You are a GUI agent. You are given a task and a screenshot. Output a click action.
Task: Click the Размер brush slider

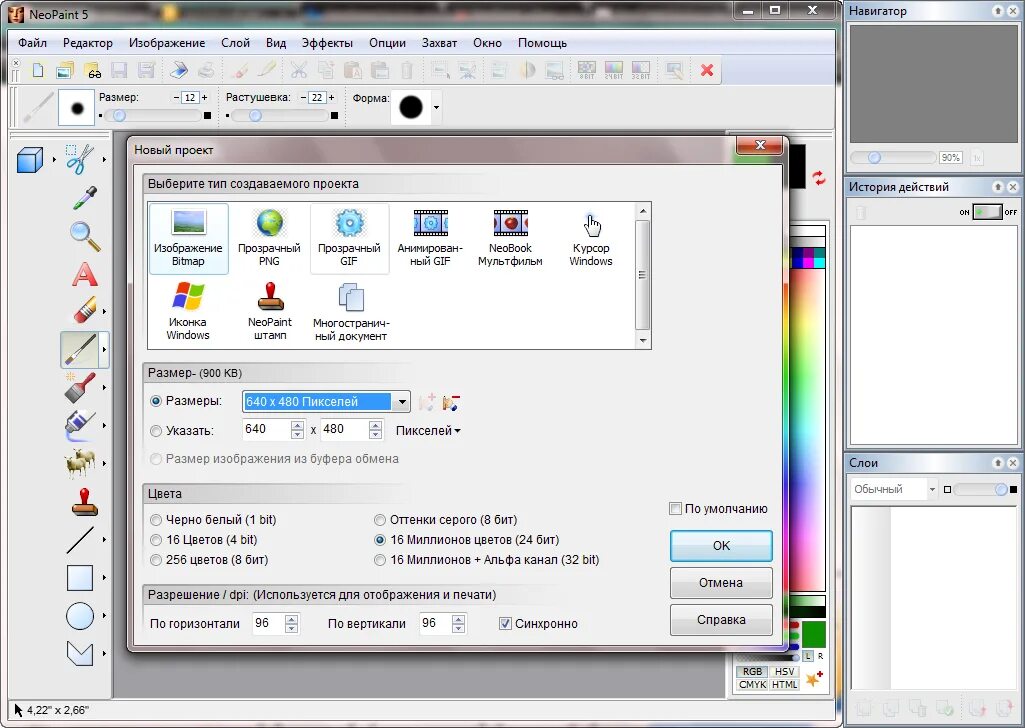pos(152,116)
